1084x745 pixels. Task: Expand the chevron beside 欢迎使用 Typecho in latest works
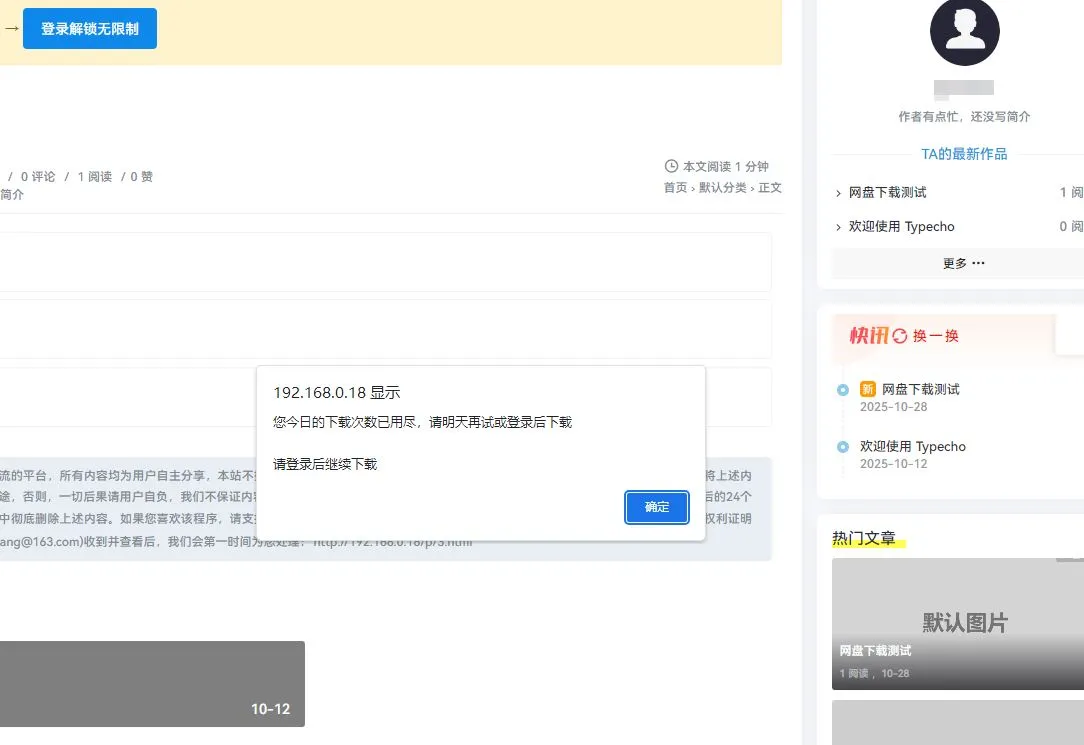pyautogui.click(x=838, y=228)
